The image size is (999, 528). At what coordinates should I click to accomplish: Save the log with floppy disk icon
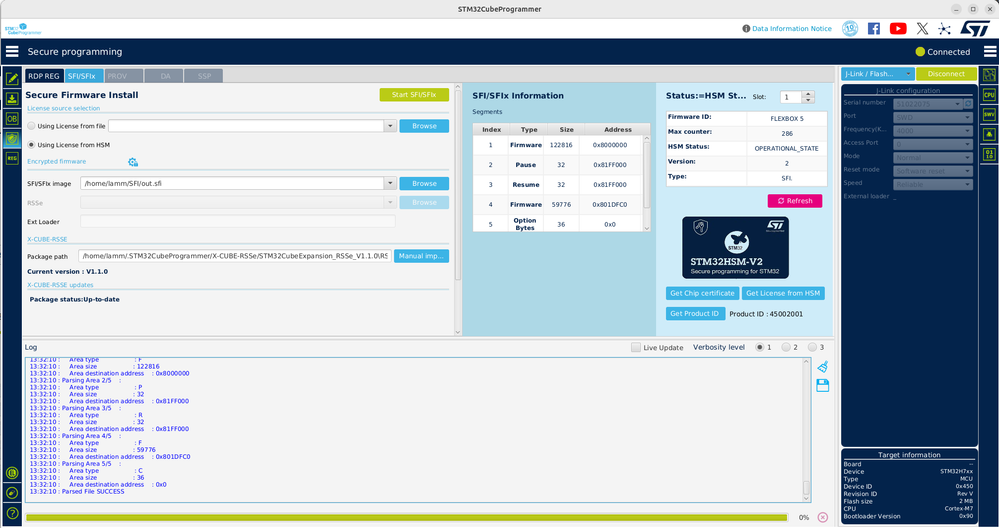[823, 385]
